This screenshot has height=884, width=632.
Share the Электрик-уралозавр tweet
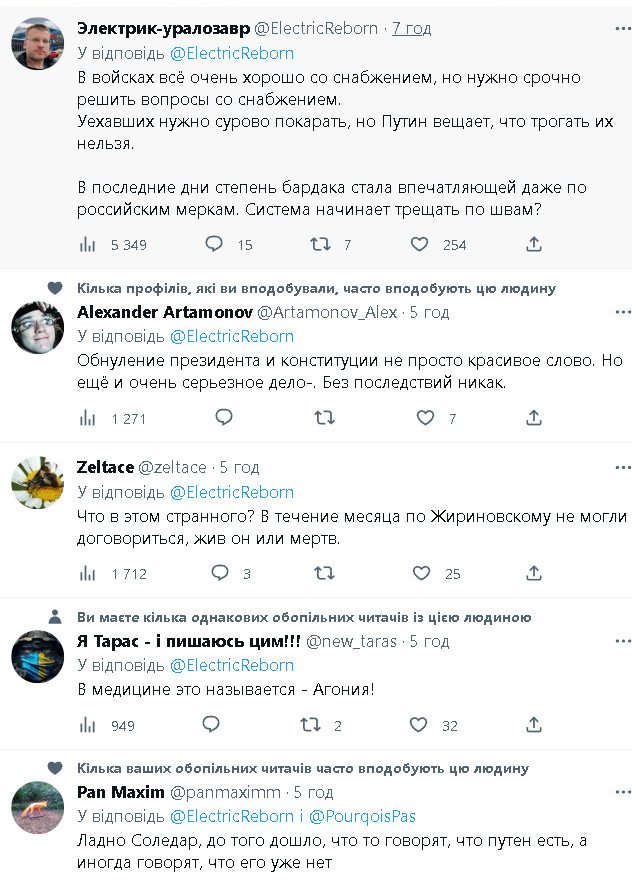[534, 244]
